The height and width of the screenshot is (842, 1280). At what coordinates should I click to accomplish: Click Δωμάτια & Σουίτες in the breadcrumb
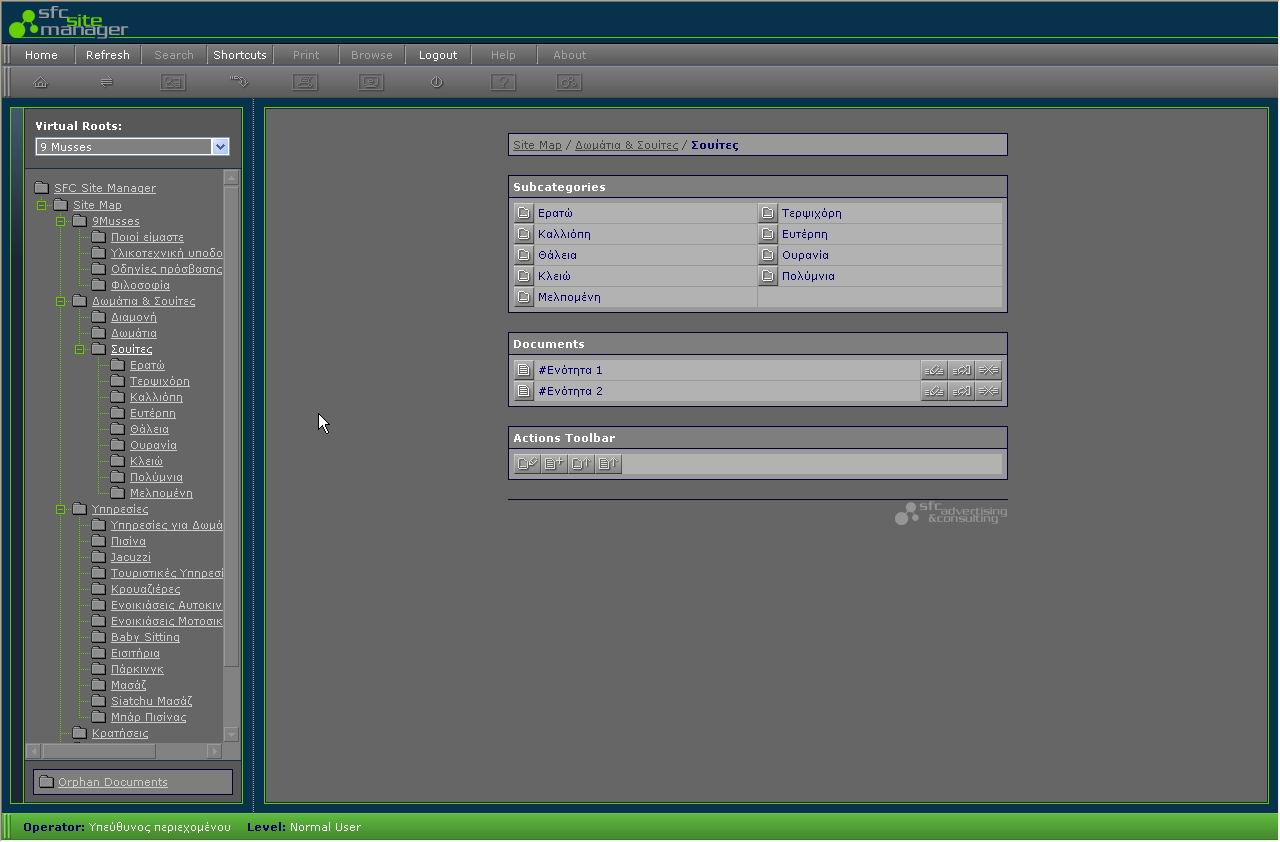[x=626, y=145]
